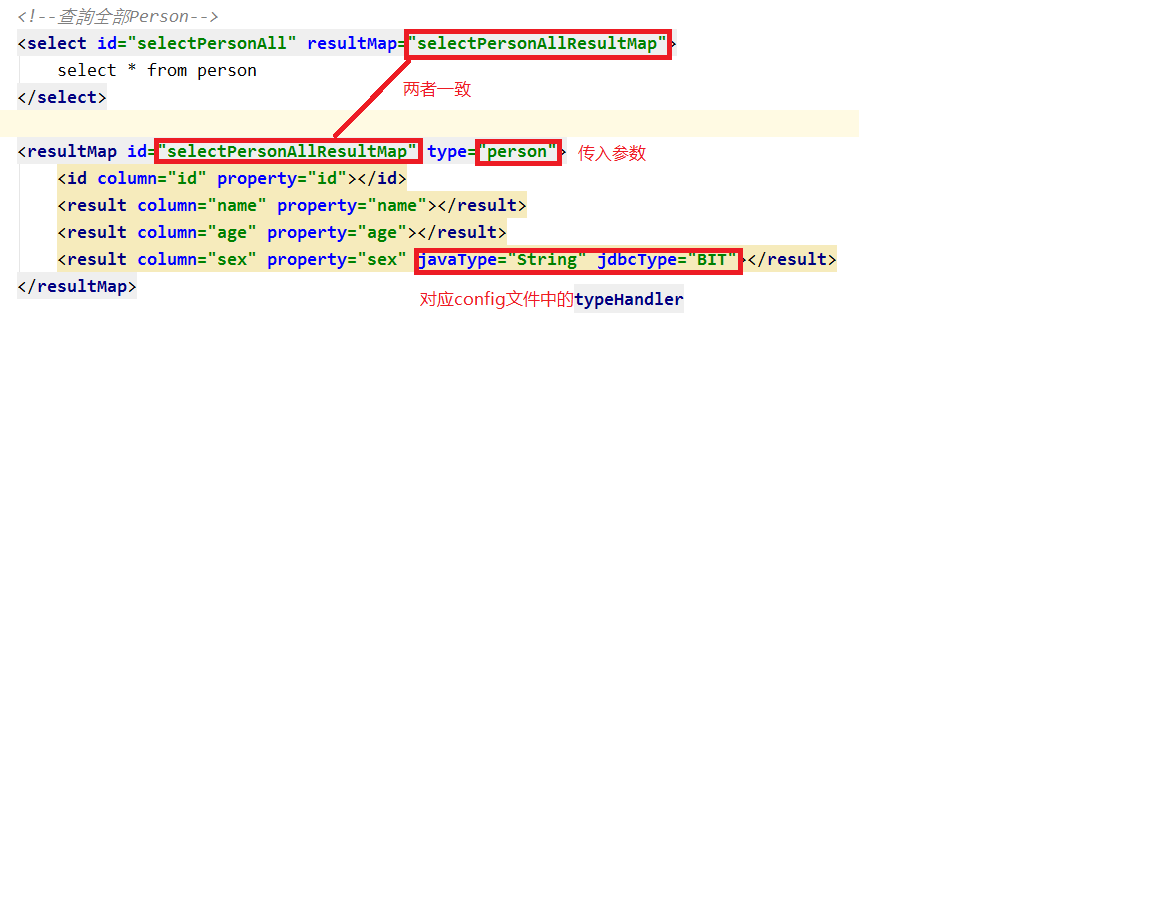Click property="id" in the id element
The height and width of the screenshot is (899, 1152).
[281, 178]
